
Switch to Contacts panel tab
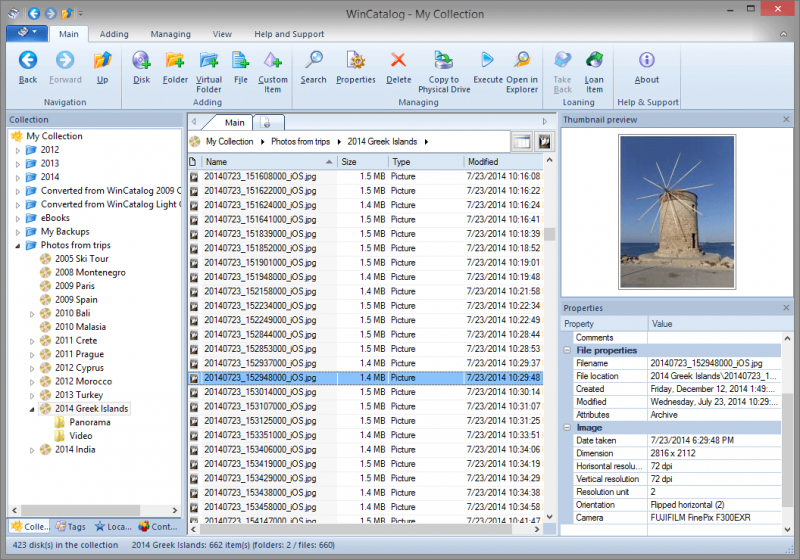[x=158, y=526]
